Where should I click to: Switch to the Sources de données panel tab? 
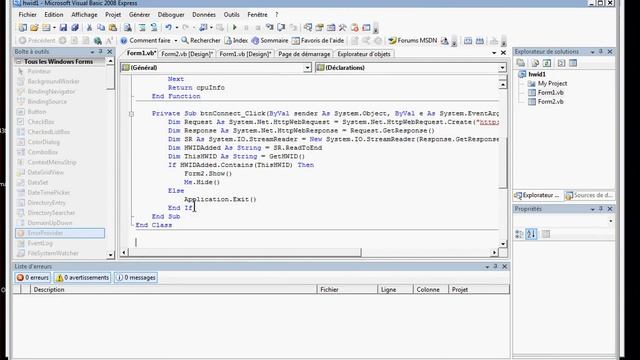tap(589, 196)
